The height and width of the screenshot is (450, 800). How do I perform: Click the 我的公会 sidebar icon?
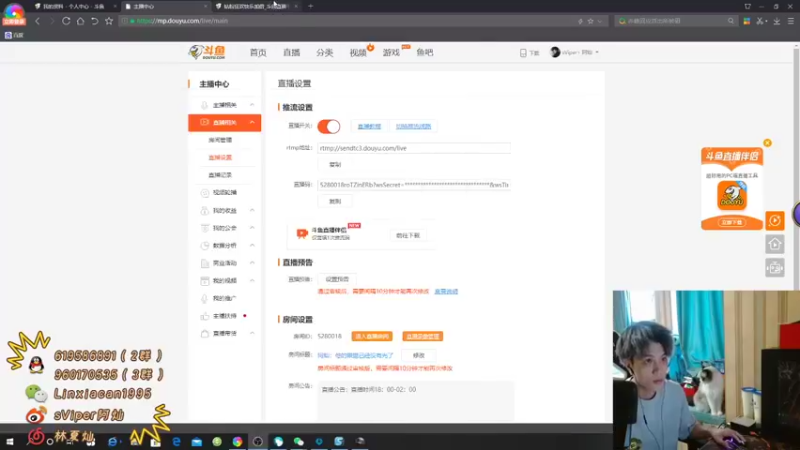click(204, 228)
